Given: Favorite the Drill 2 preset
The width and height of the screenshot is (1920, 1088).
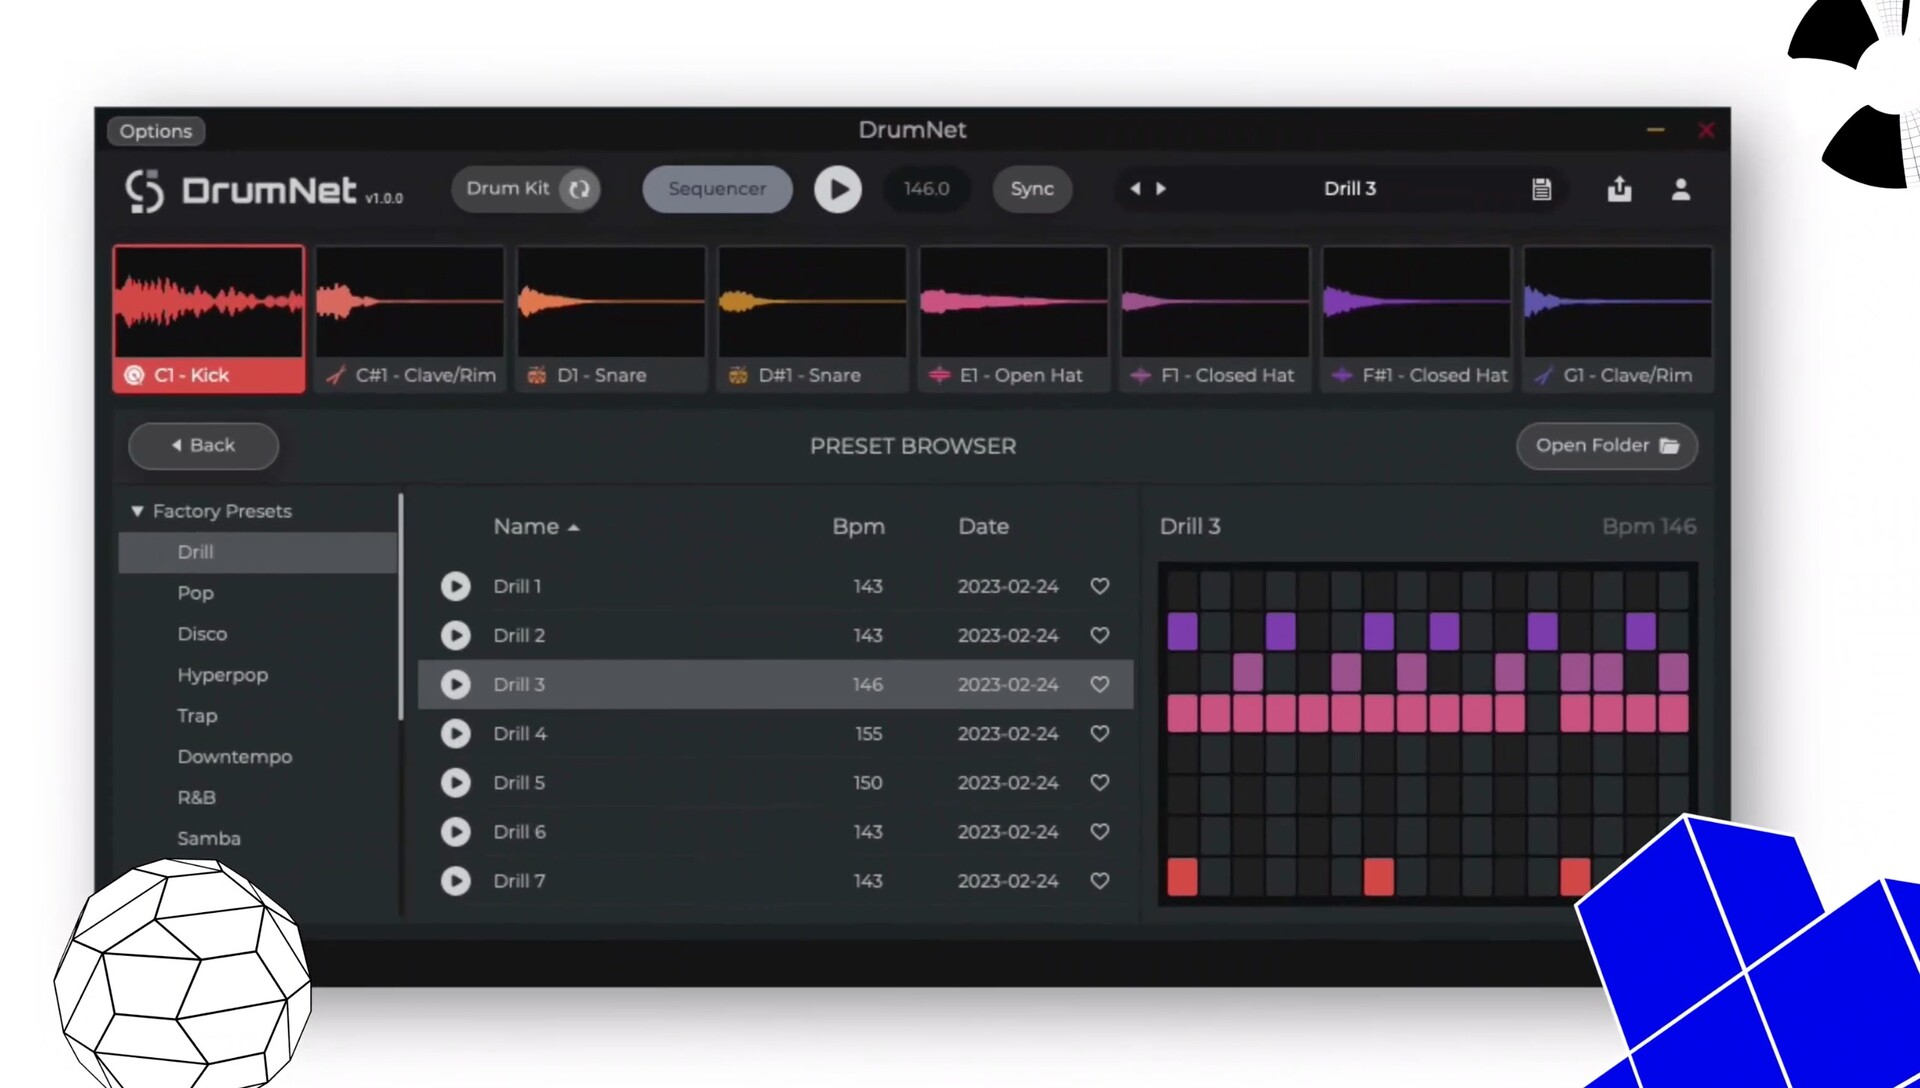Looking at the screenshot, I should coord(1100,635).
